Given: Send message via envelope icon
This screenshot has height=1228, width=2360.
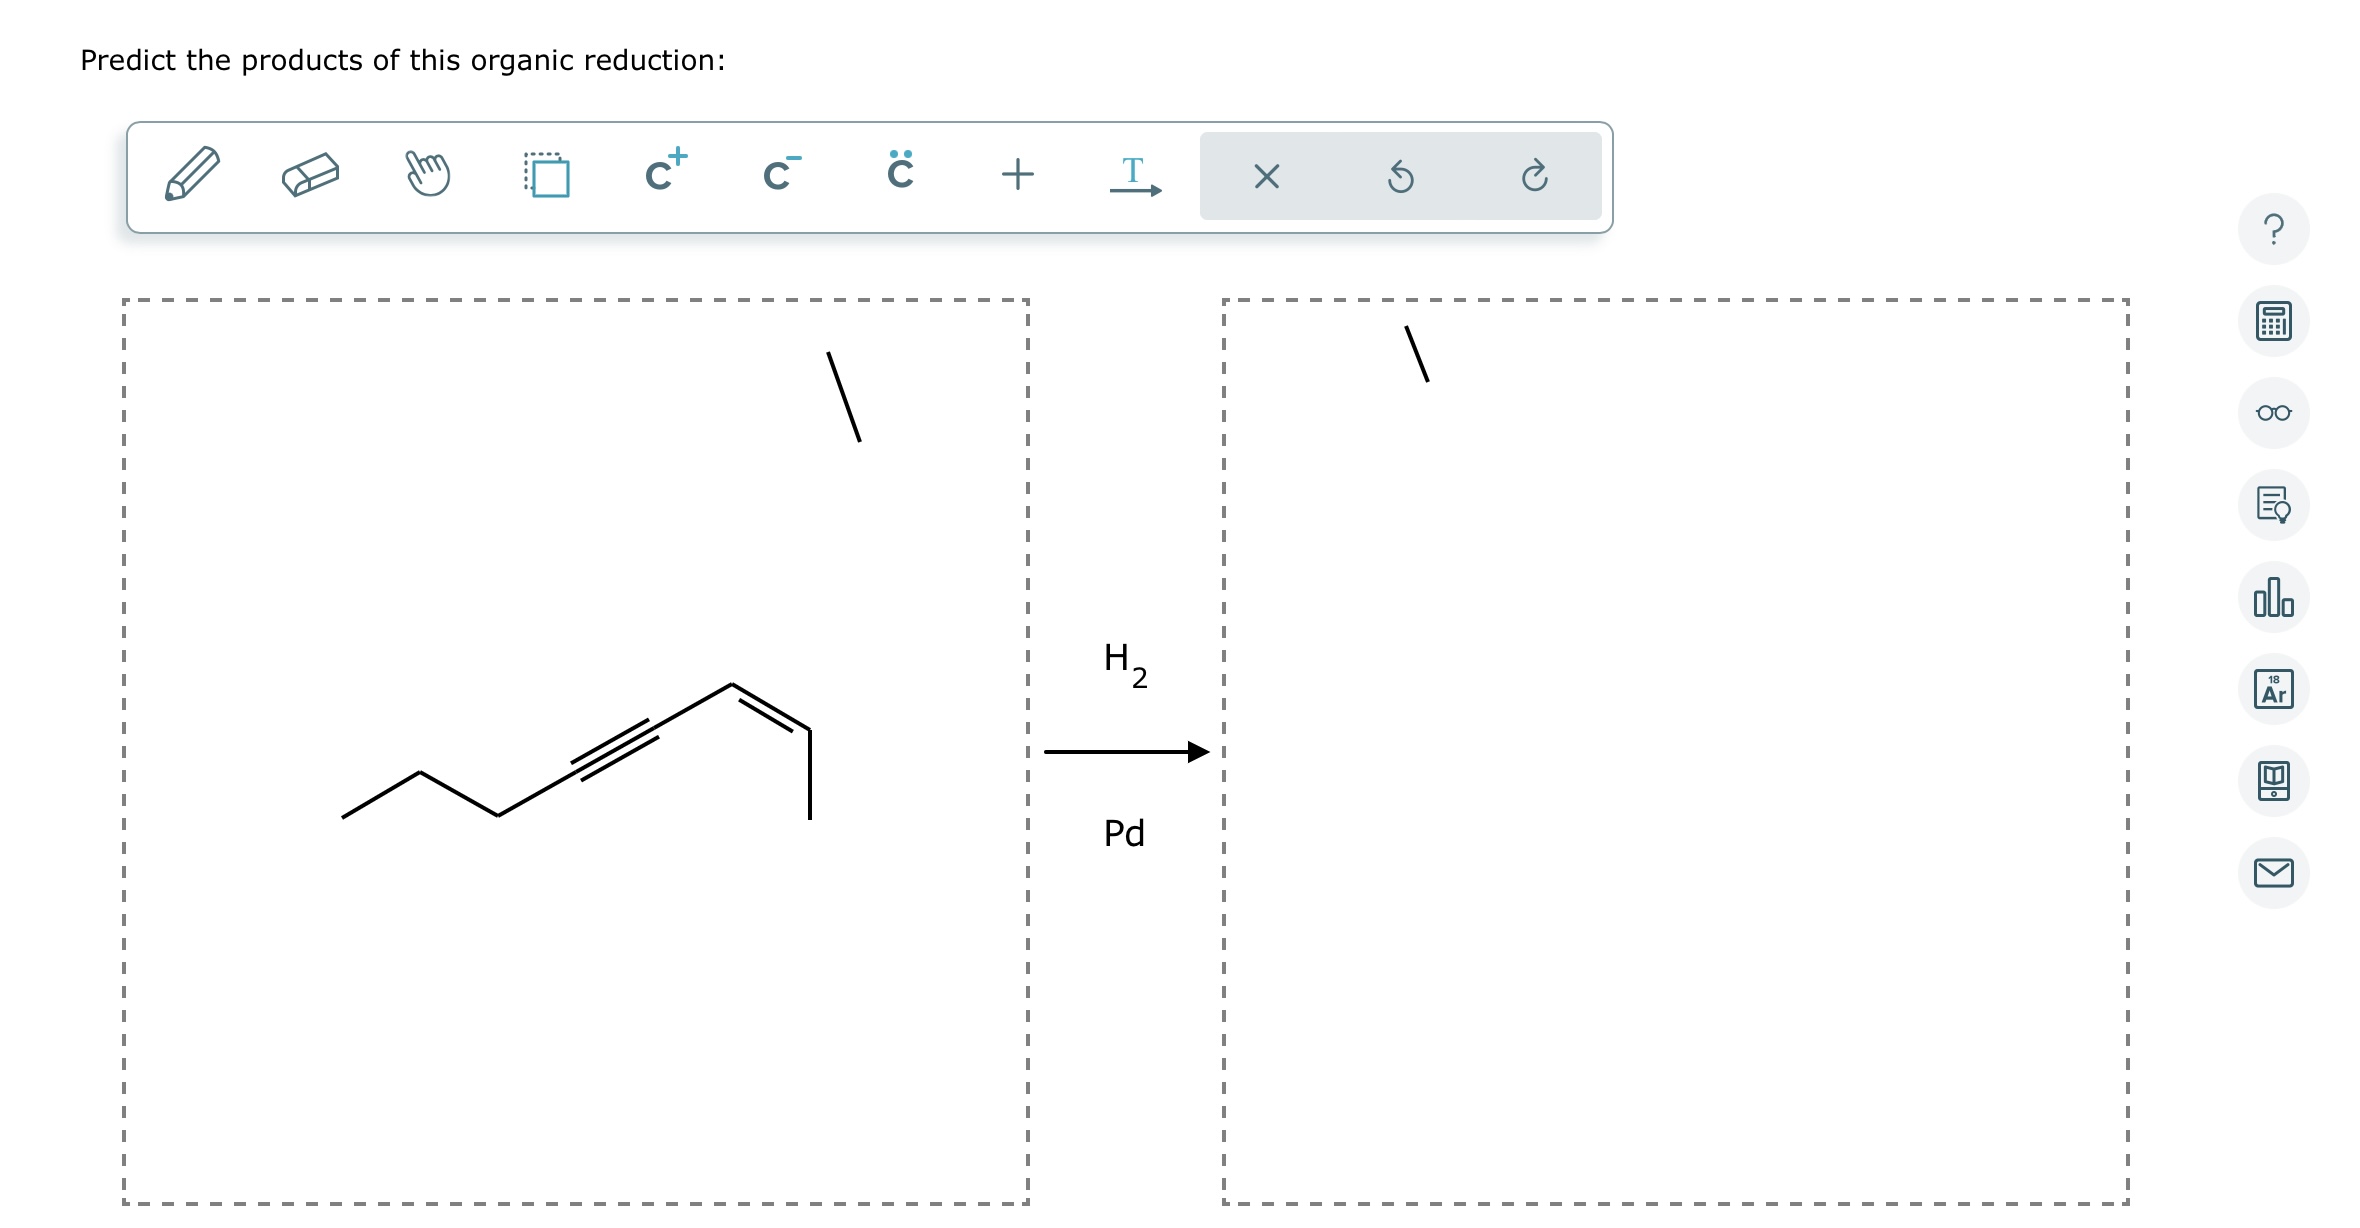Looking at the screenshot, I should 2273,873.
